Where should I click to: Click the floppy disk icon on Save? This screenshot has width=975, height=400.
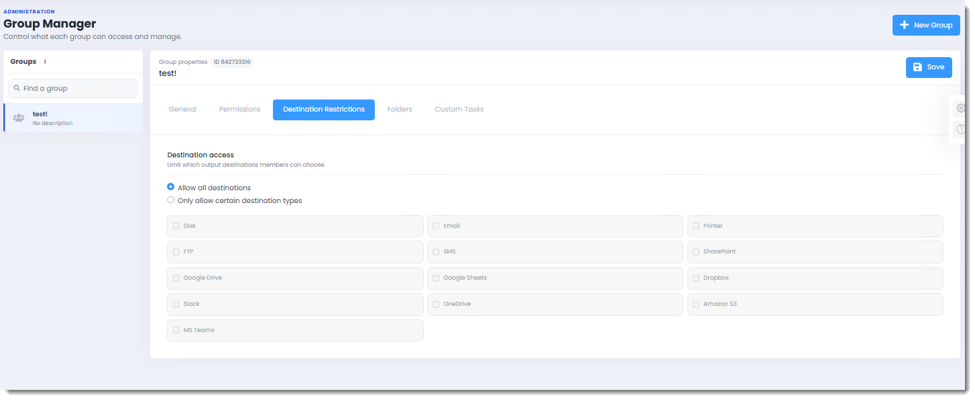tap(917, 67)
